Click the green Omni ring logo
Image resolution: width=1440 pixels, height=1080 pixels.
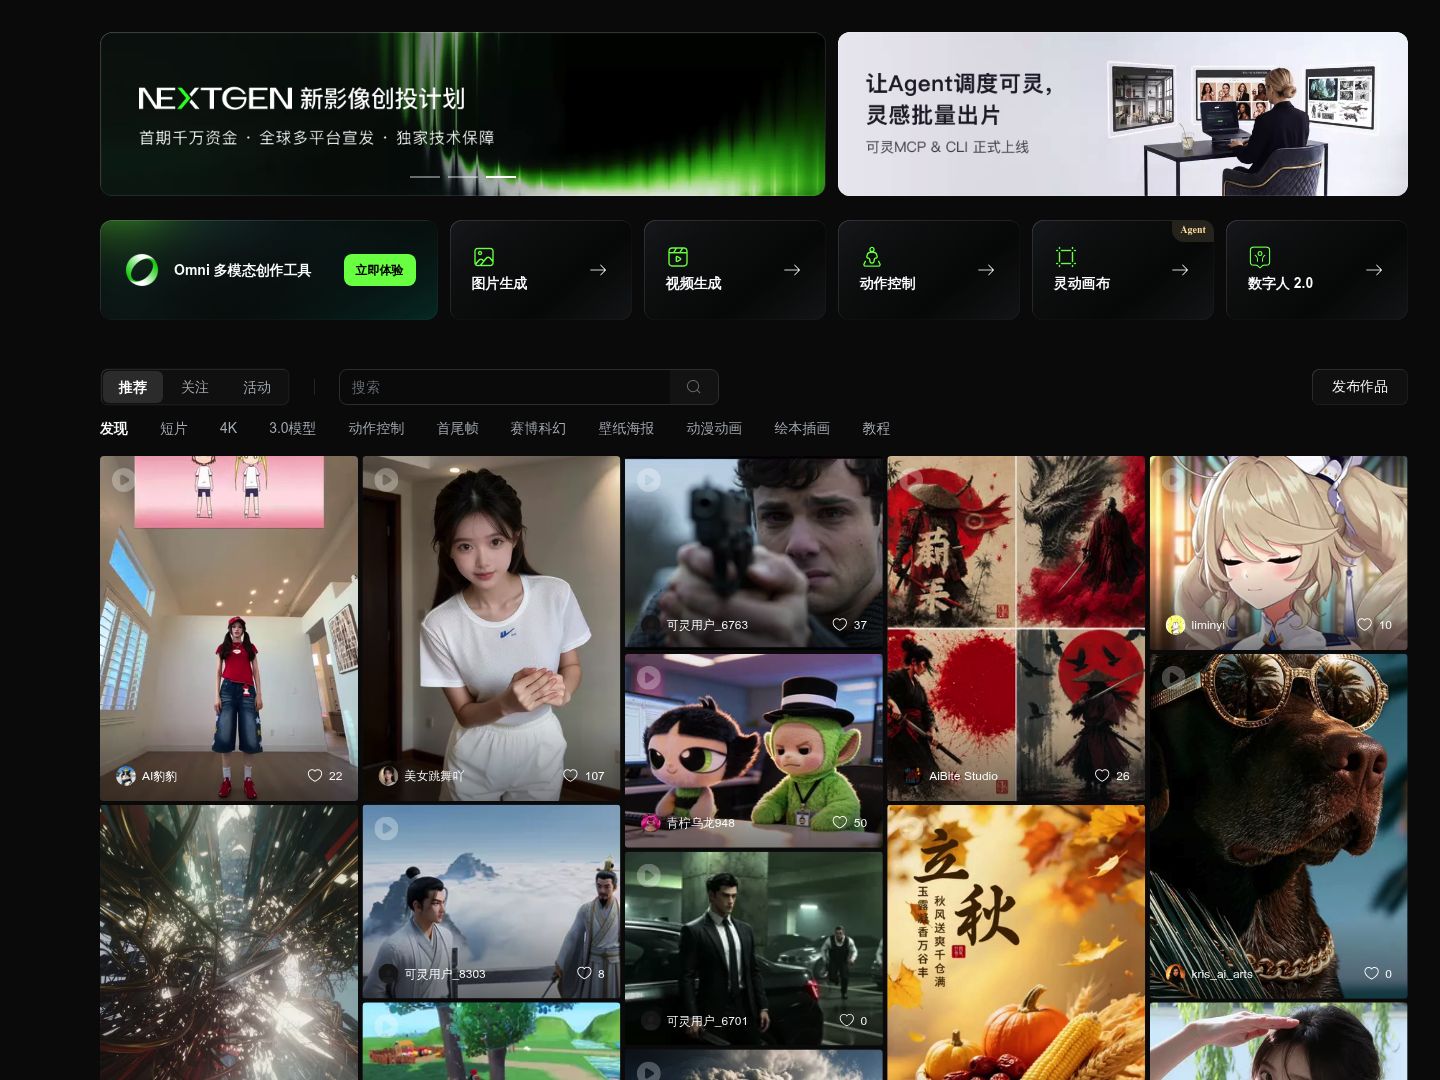click(142, 270)
